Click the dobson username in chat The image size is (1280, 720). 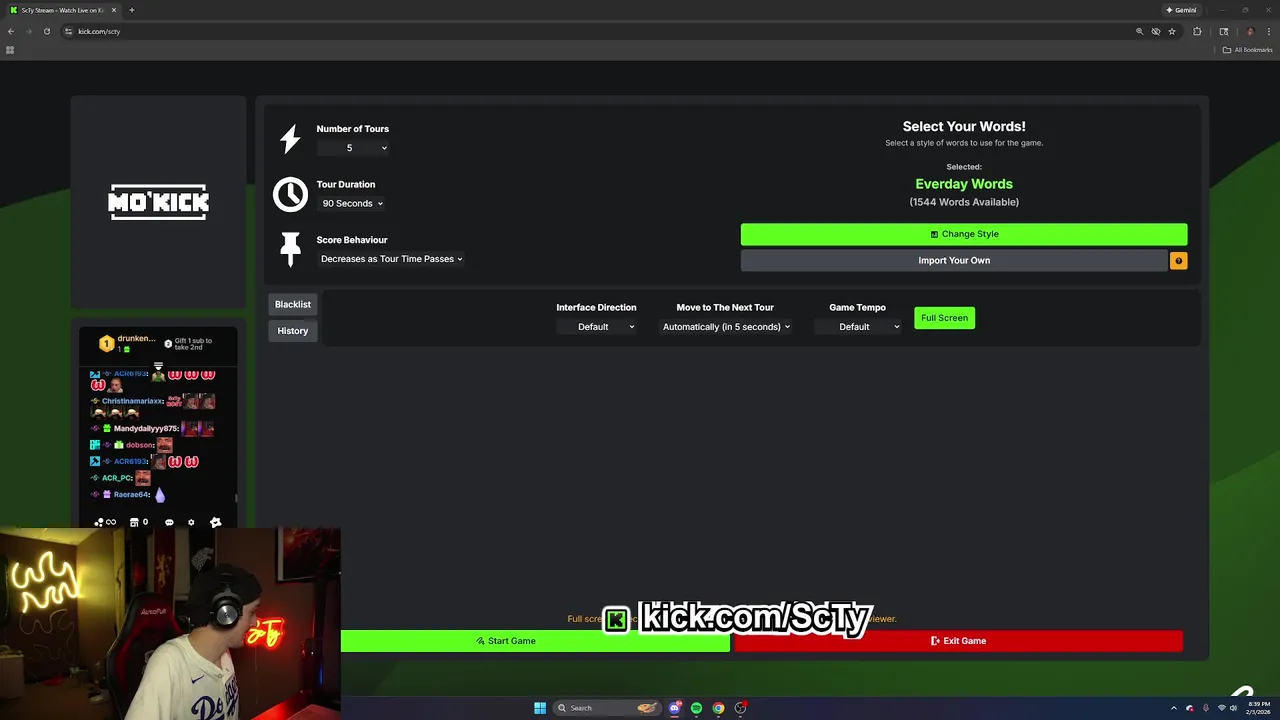tap(140, 445)
